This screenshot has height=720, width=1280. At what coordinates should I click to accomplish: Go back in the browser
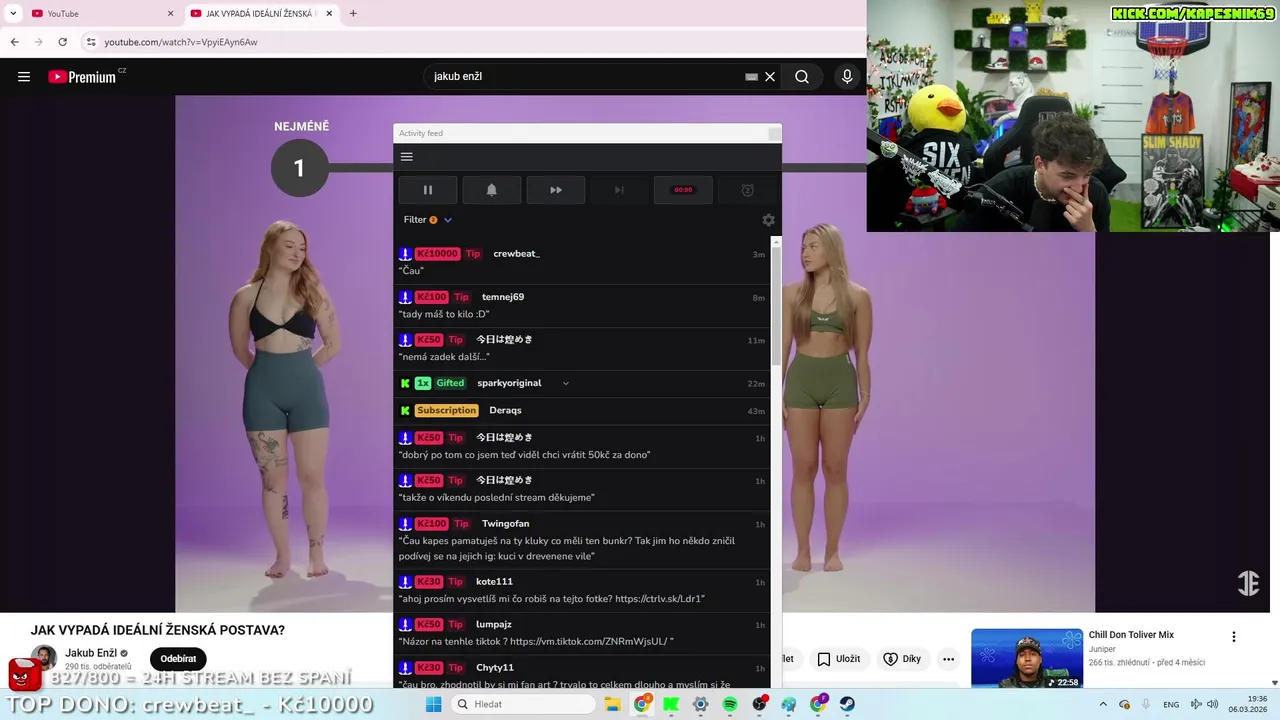point(14,42)
